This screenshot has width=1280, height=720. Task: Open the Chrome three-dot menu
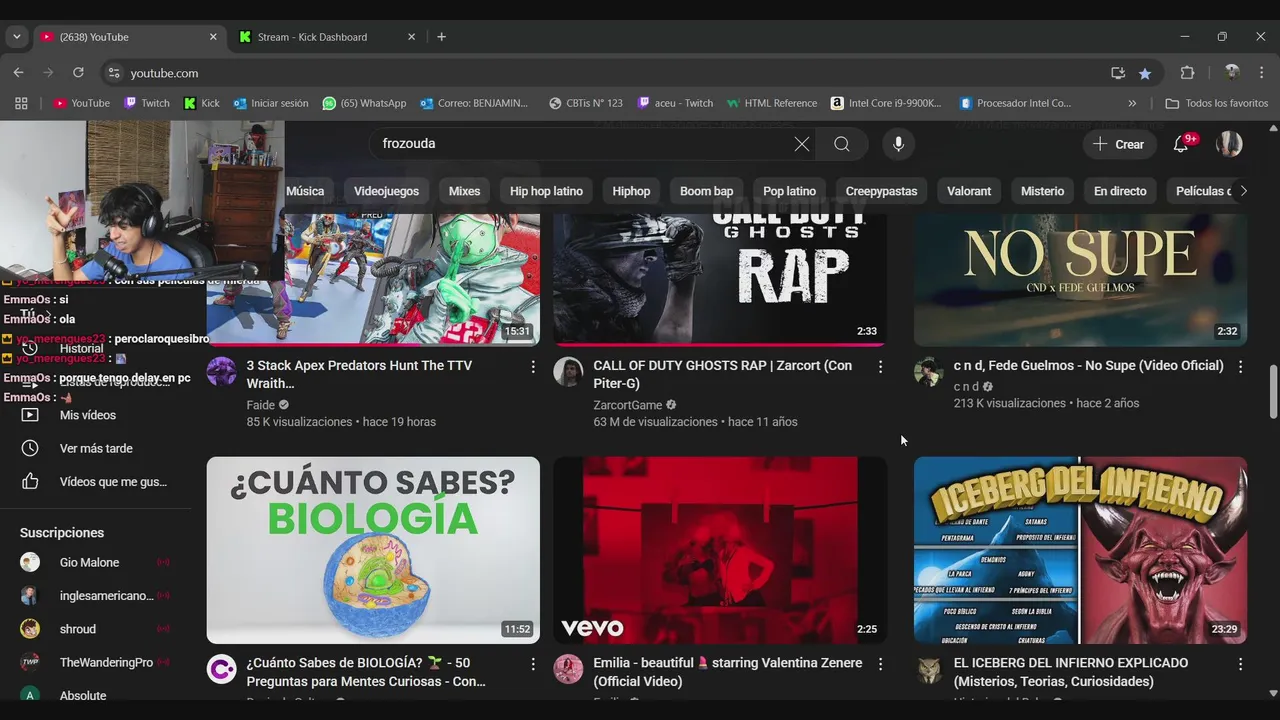pyautogui.click(x=1262, y=73)
